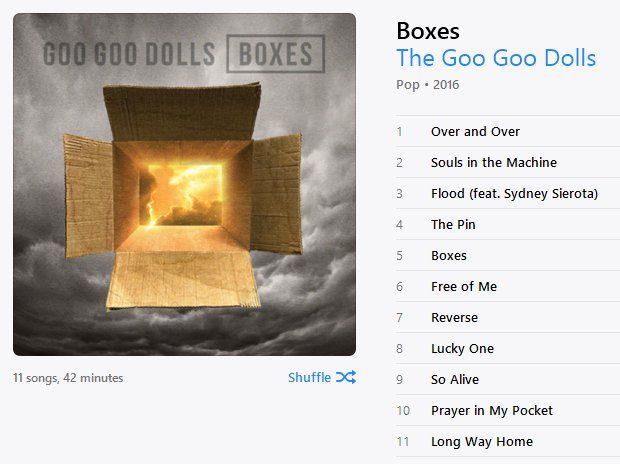Click the Boxes album title heading

coord(428,31)
